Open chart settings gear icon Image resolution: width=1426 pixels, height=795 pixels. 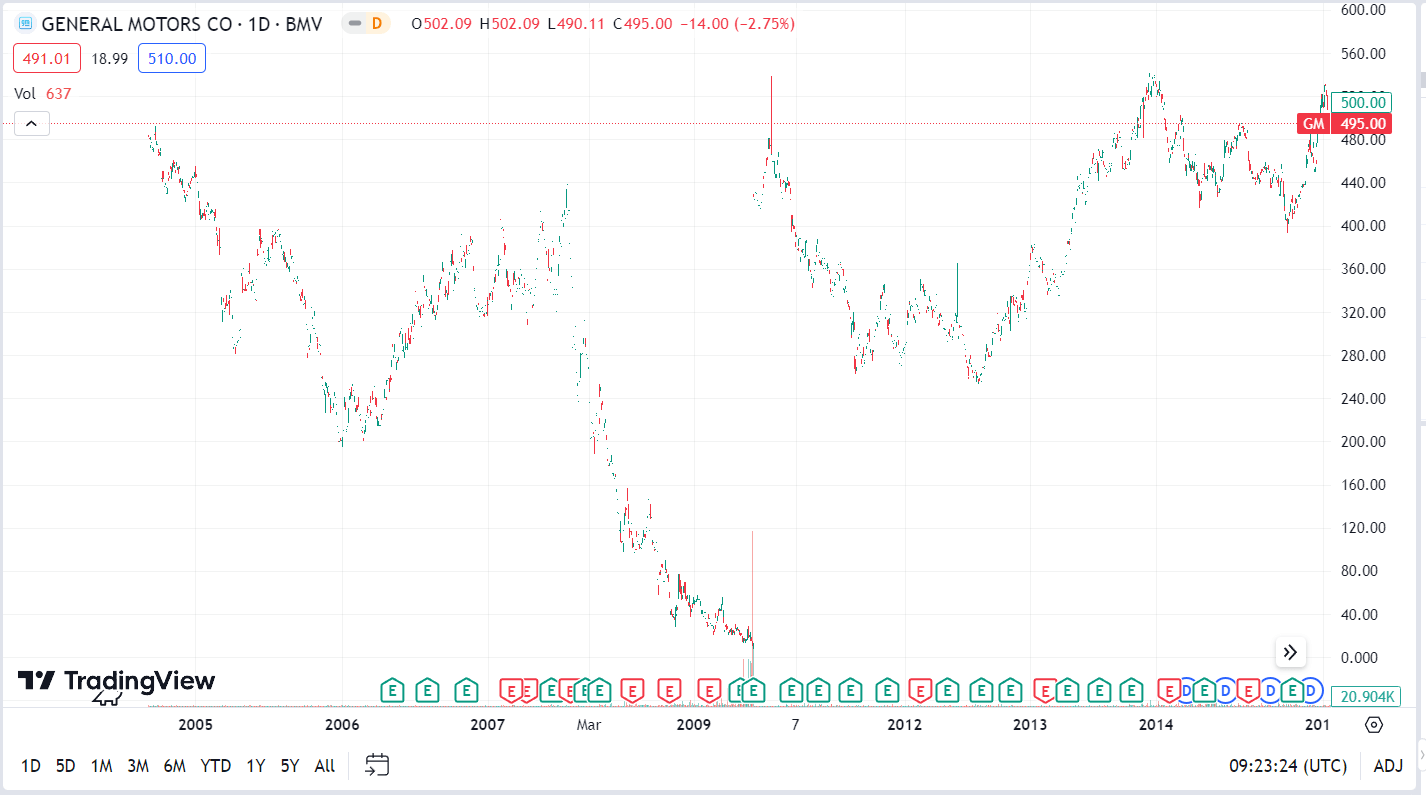click(x=1374, y=725)
